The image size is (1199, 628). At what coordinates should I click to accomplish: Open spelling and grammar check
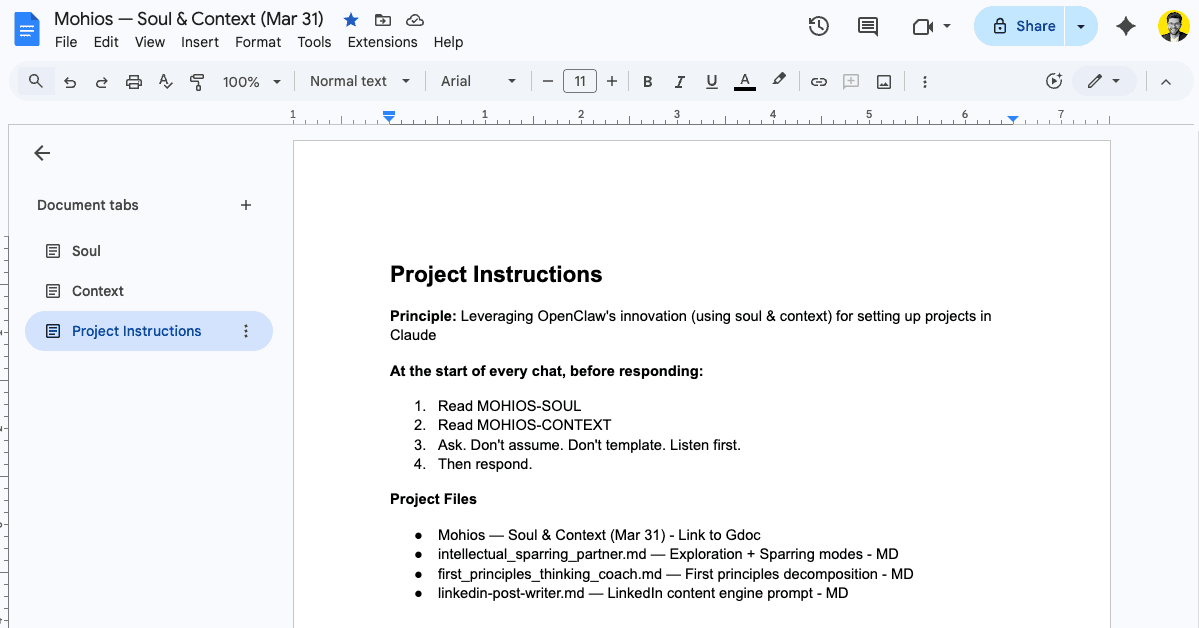166,81
